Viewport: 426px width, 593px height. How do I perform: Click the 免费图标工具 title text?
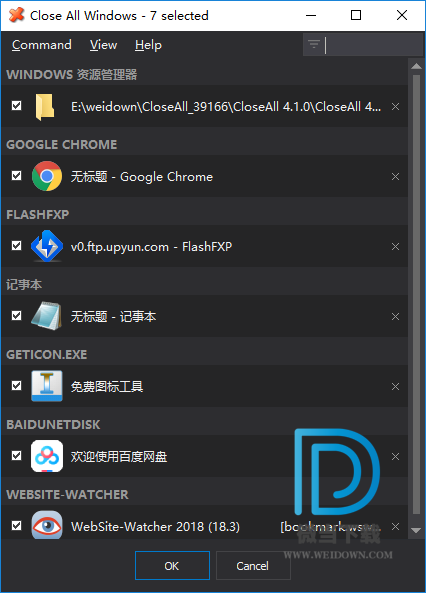[x=107, y=387]
